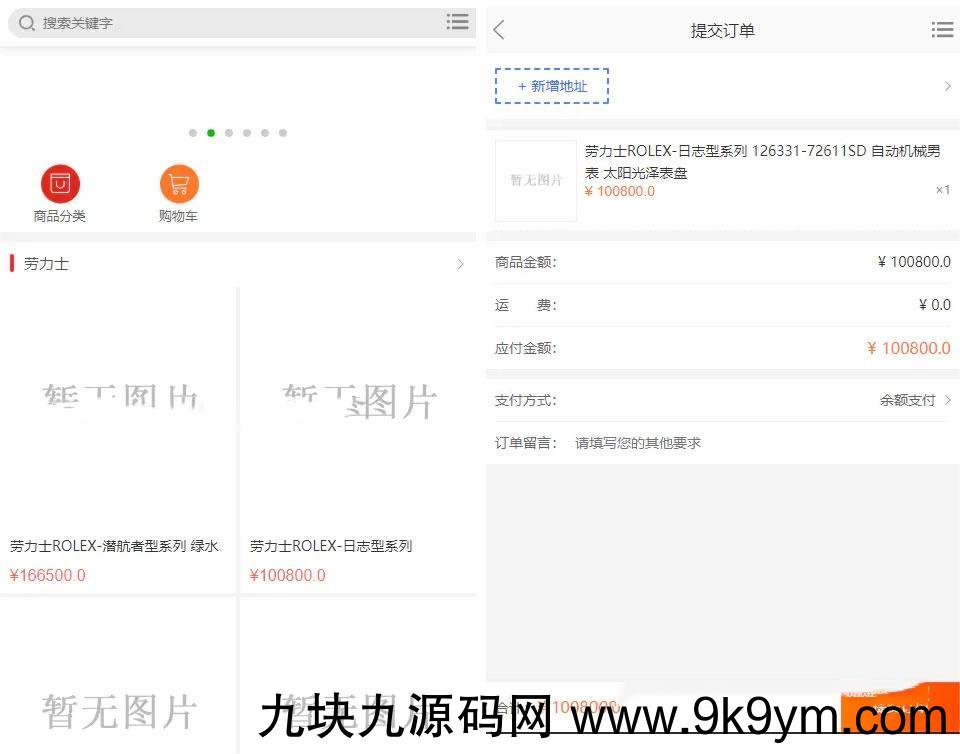
Task: Type in the 搜索关键字 search field
Action: coord(230,23)
